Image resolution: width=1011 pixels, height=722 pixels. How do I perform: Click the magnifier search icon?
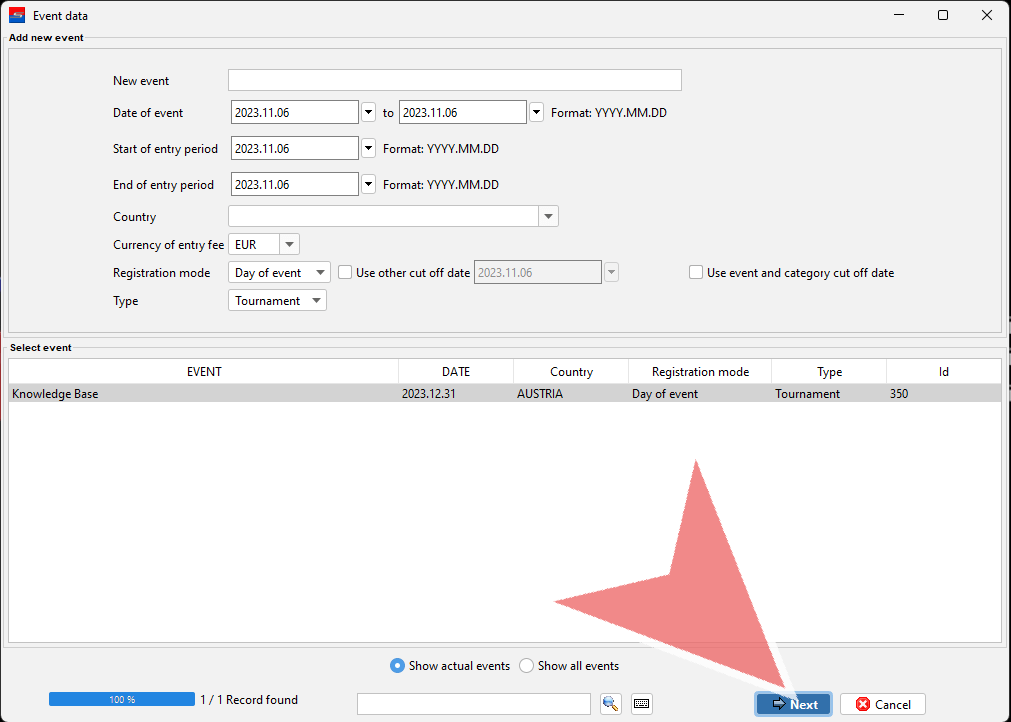click(x=610, y=703)
